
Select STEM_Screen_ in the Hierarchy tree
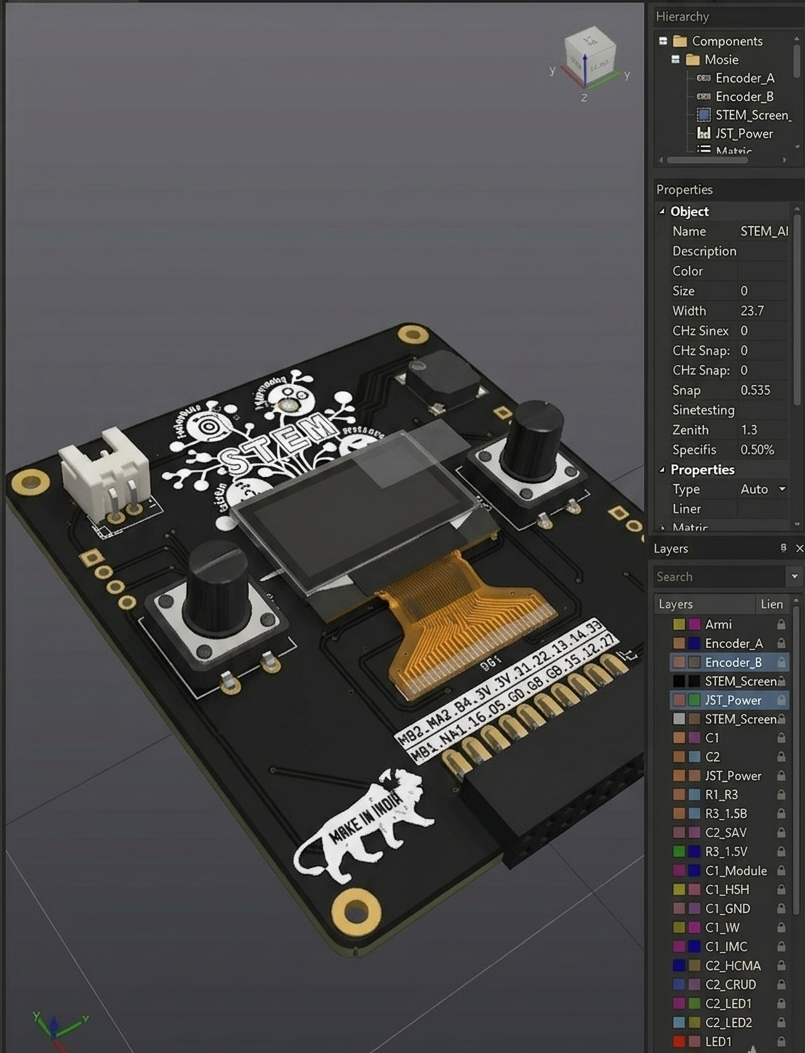(x=753, y=115)
